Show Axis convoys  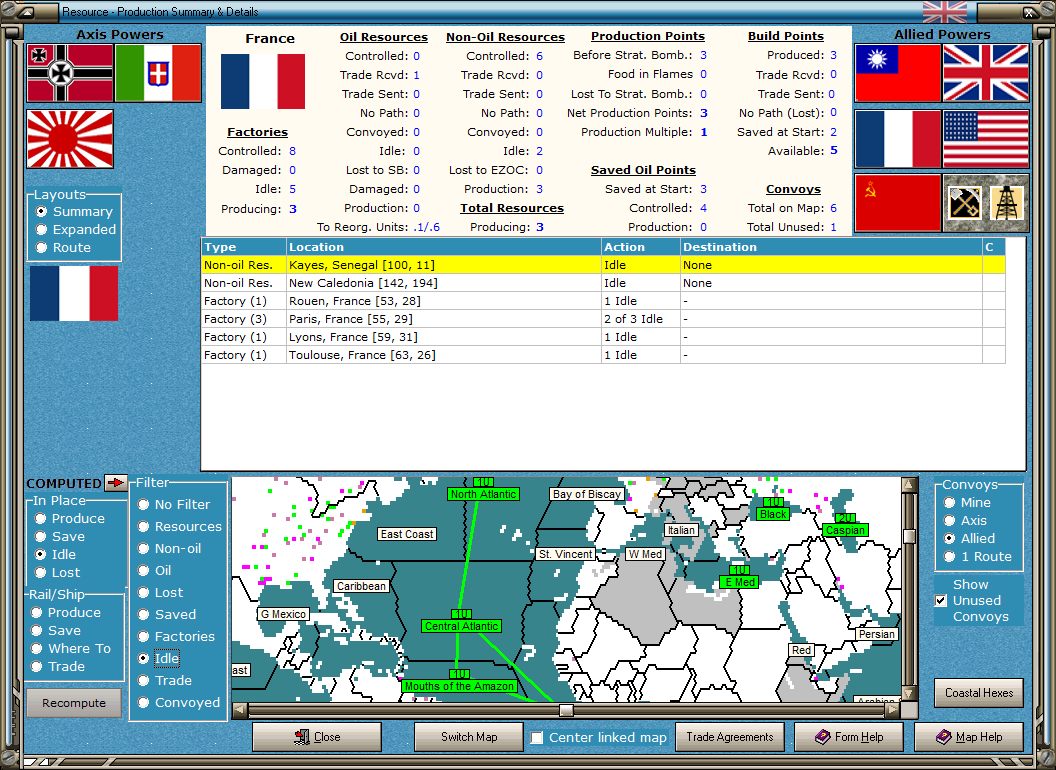click(x=965, y=521)
